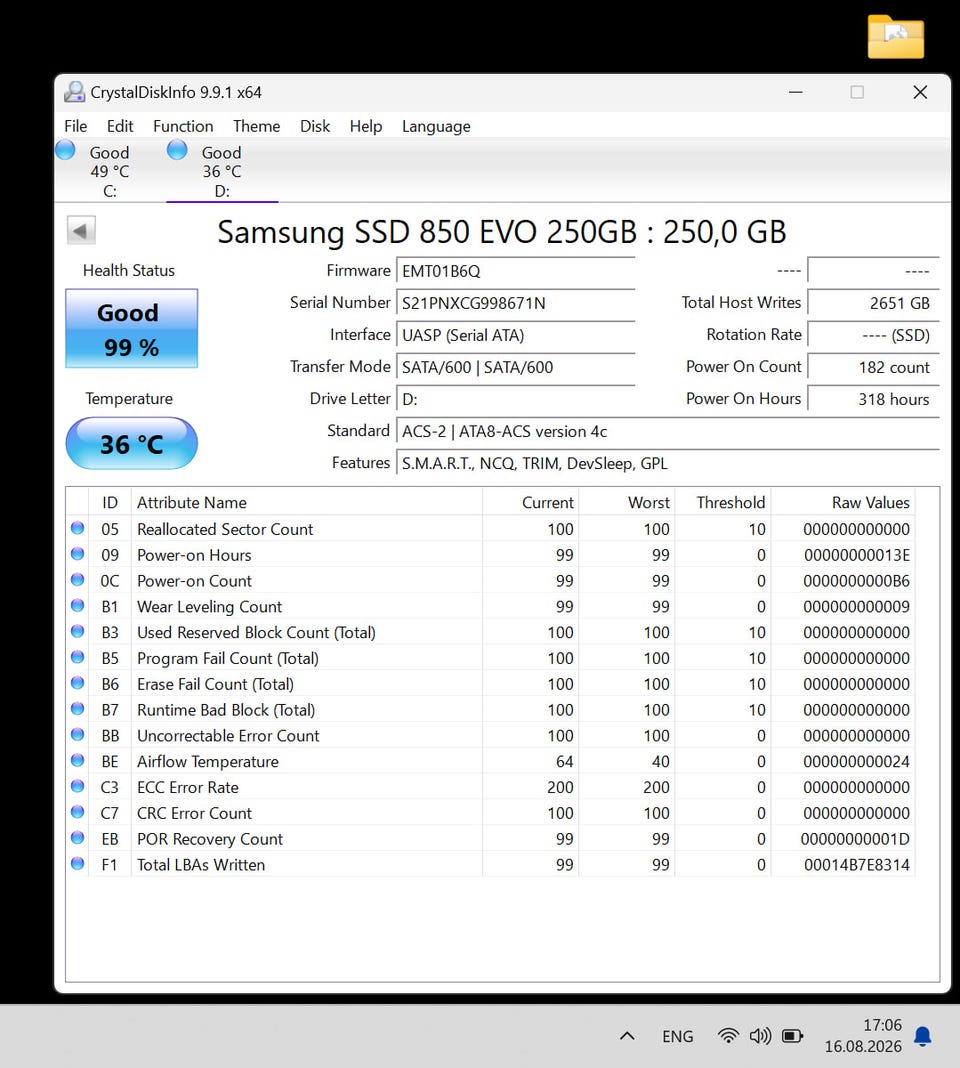Click the status dot for Erase Fail Count
Viewport: 960px width, 1068px height.
[78, 683]
